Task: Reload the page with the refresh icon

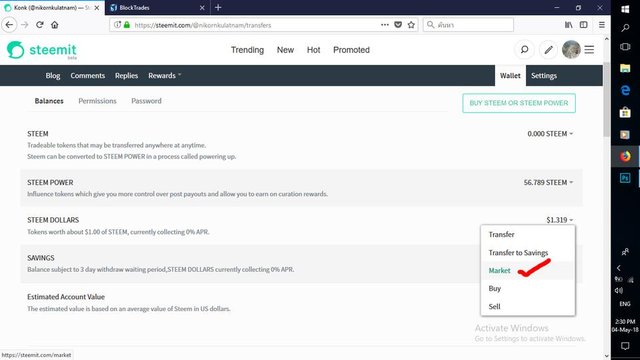Action: 40,25
